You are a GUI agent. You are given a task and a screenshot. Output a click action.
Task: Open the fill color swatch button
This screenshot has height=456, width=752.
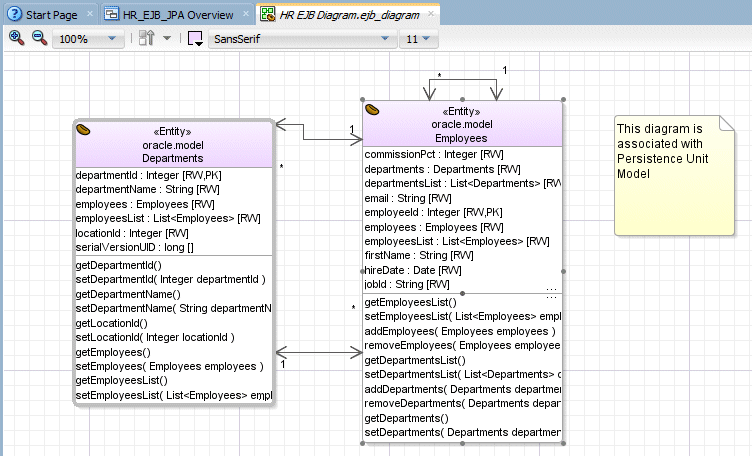(x=195, y=38)
